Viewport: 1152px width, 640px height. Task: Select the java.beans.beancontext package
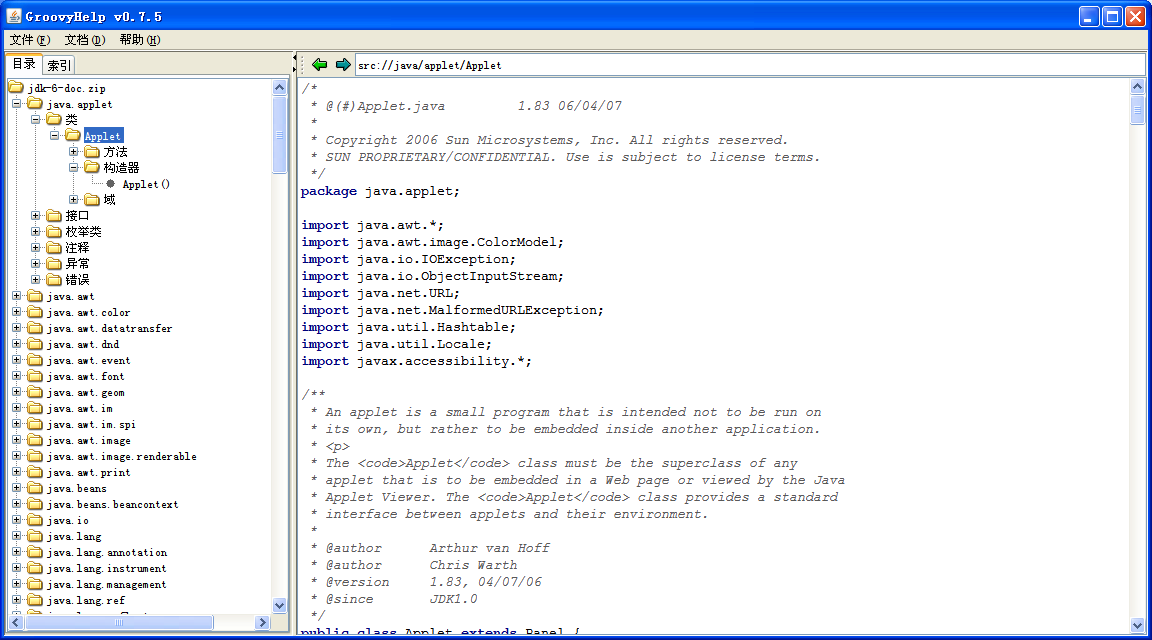[x=112, y=504]
